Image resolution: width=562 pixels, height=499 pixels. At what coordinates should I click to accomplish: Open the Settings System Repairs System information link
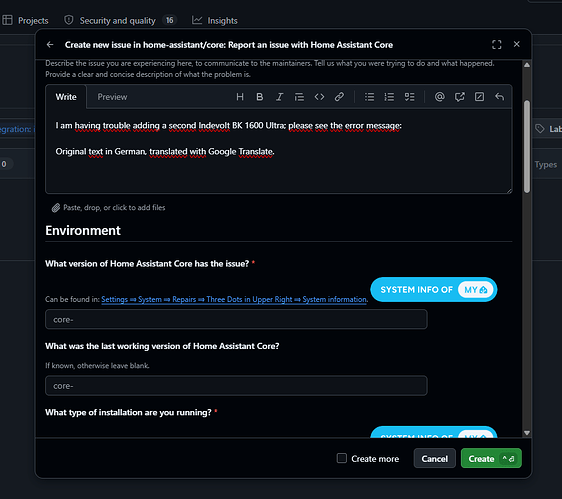coord(234,299)
